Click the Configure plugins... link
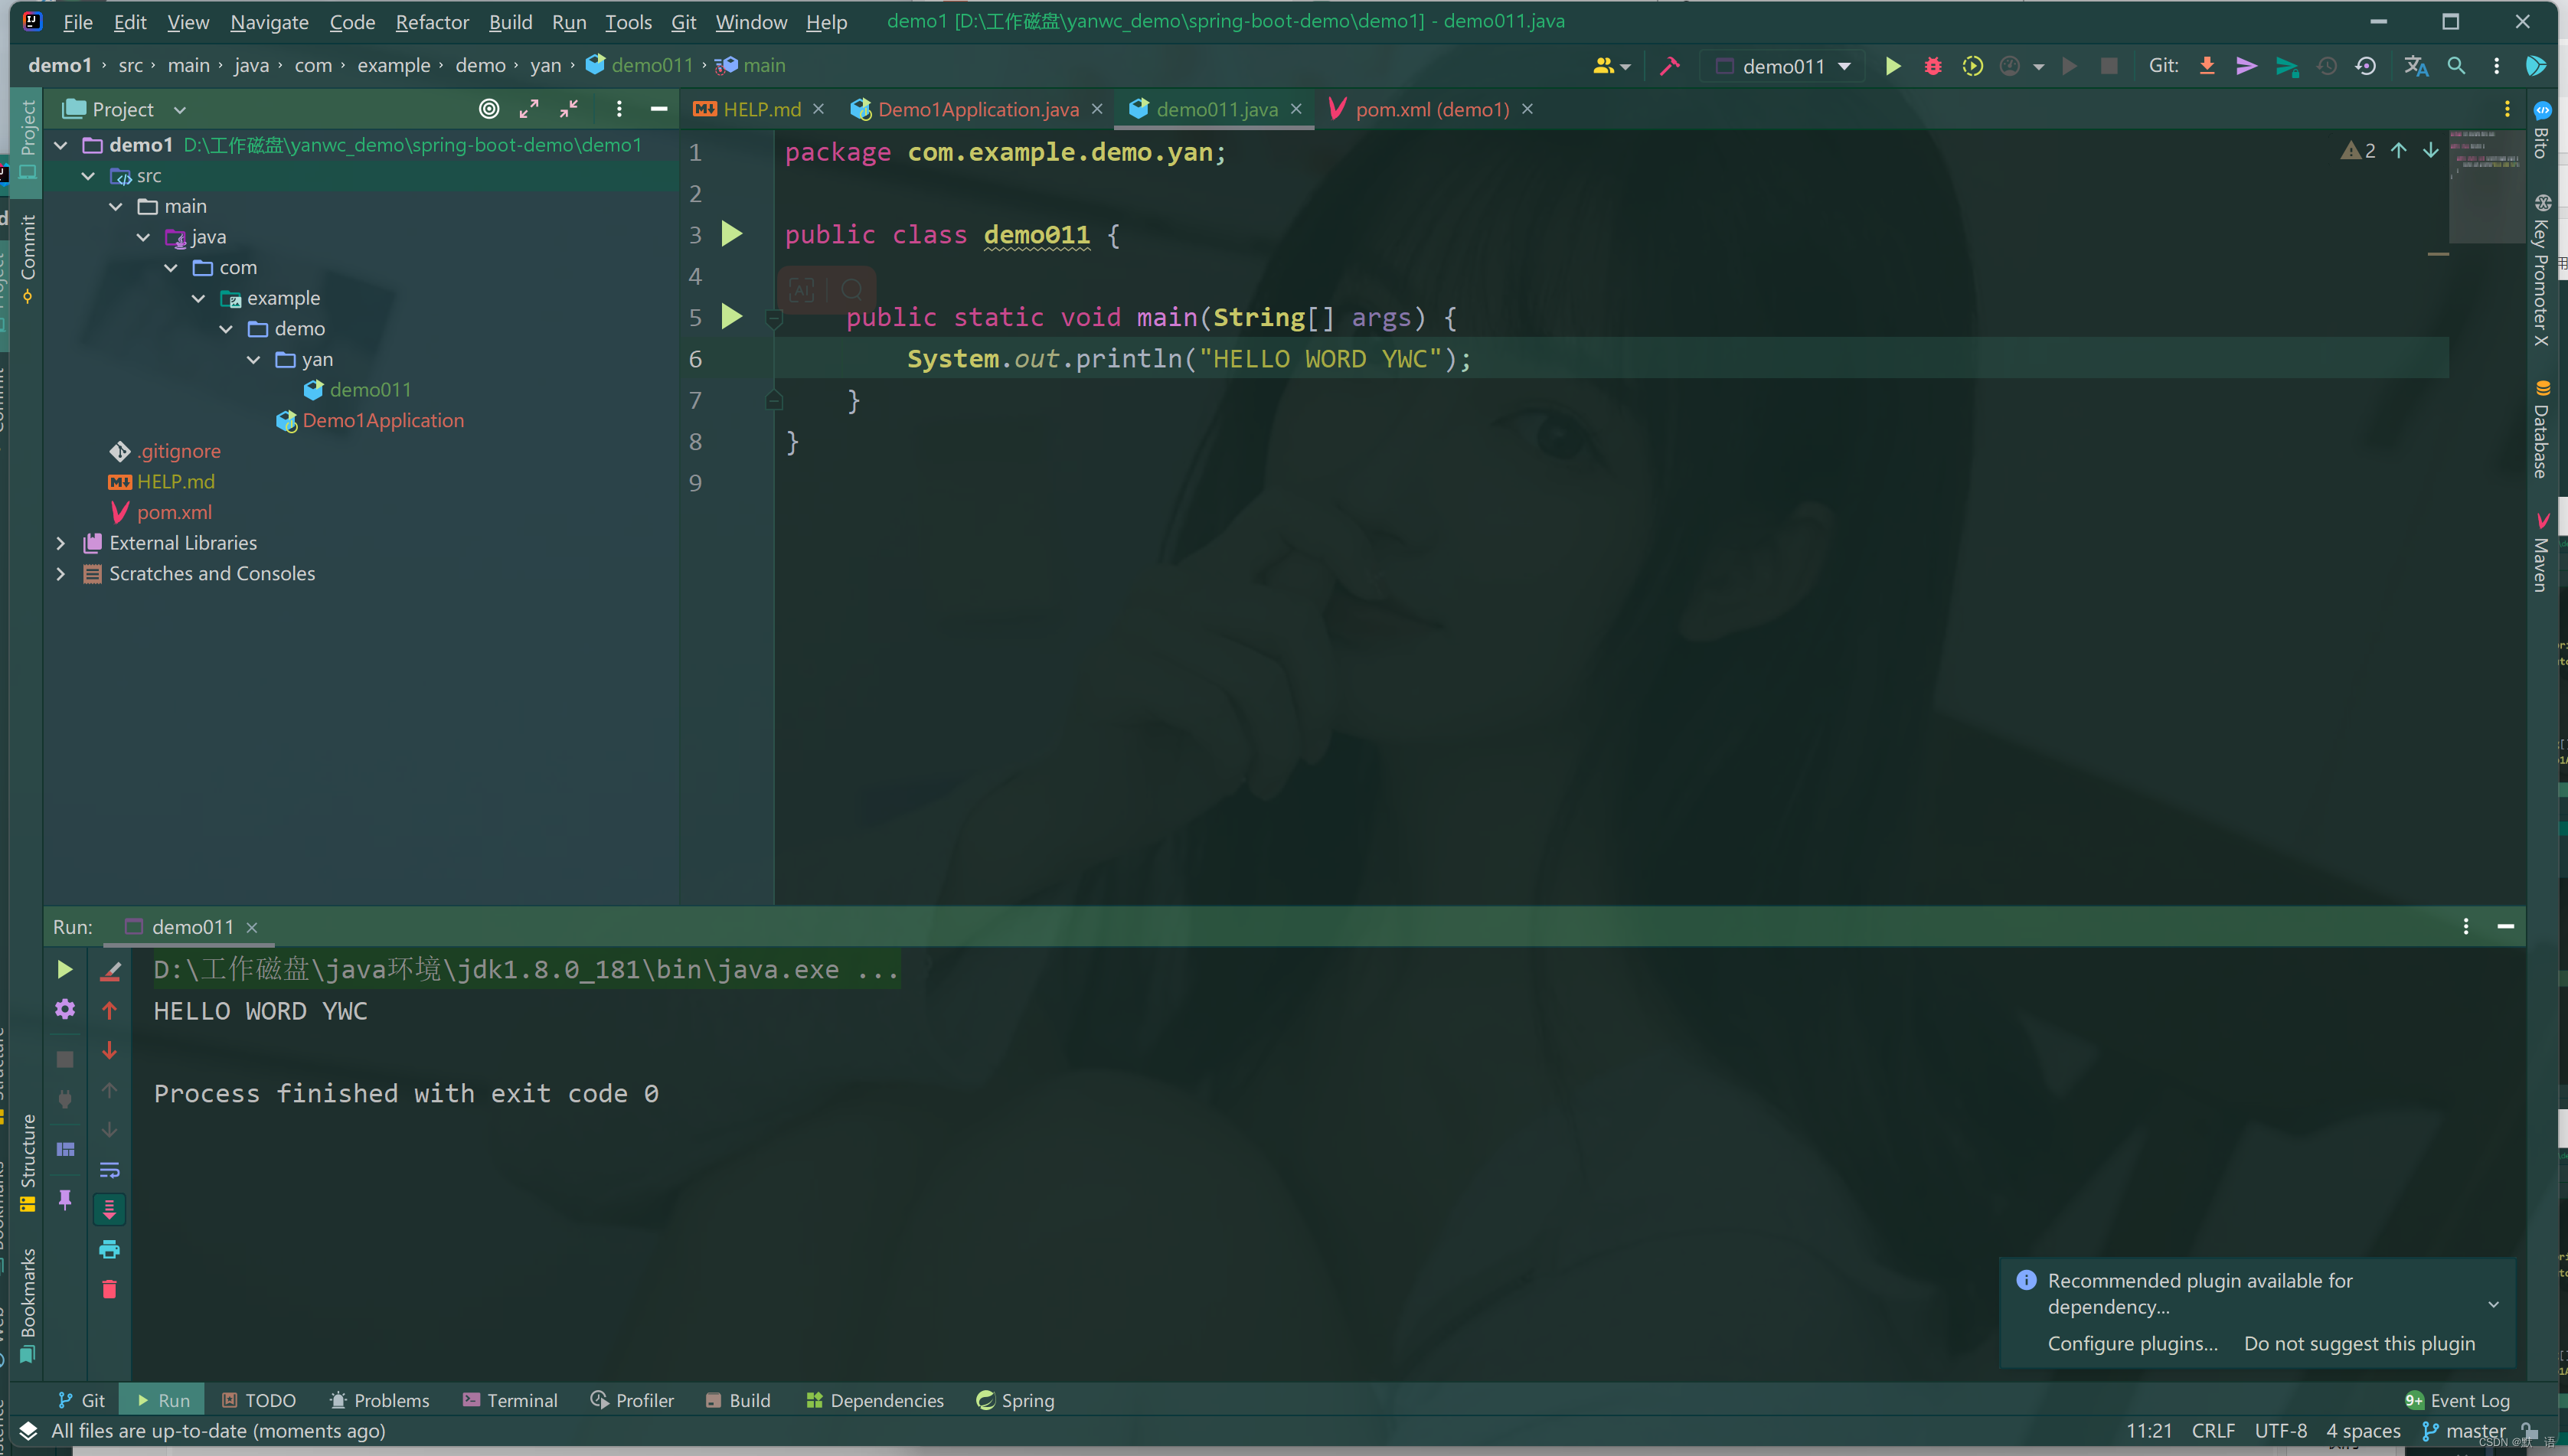The height and width of the screenshot is (1456, 2568). click(x=2132, y=1343)
